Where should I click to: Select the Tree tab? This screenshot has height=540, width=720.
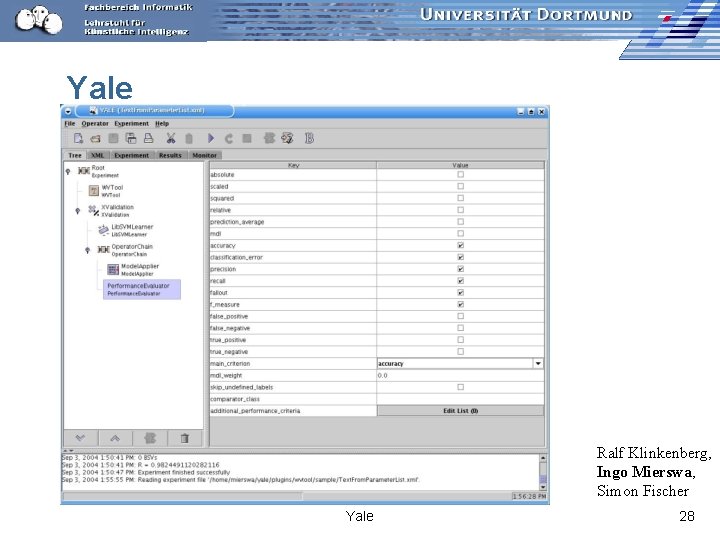coord(74,155)
